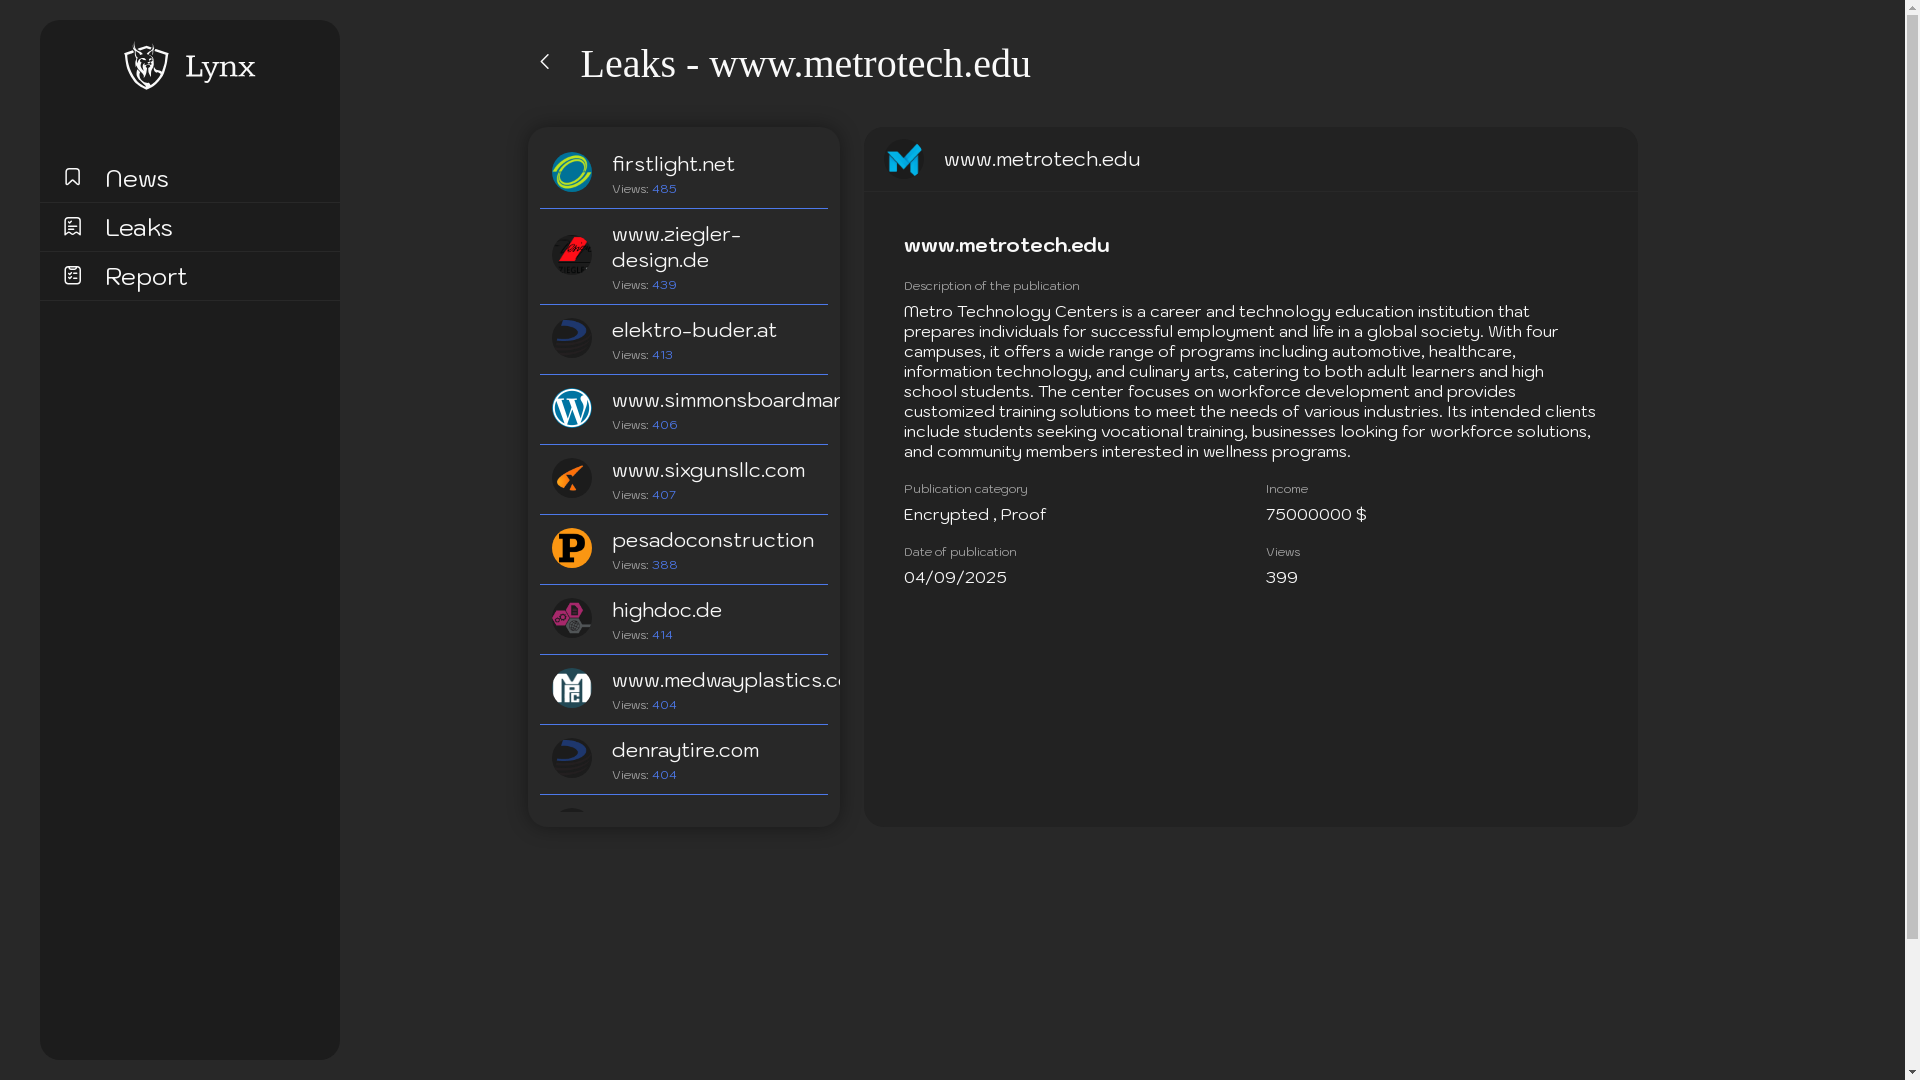This screenshot has height=1080, width=1920.
Task: Open the elektro-buder.at leak entry
Action: pos(694,330)
